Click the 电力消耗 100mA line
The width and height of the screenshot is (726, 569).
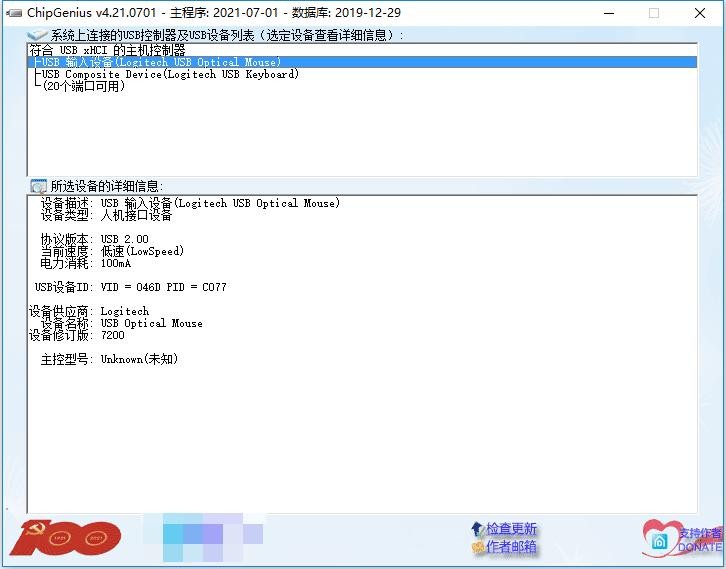(86, 263)
